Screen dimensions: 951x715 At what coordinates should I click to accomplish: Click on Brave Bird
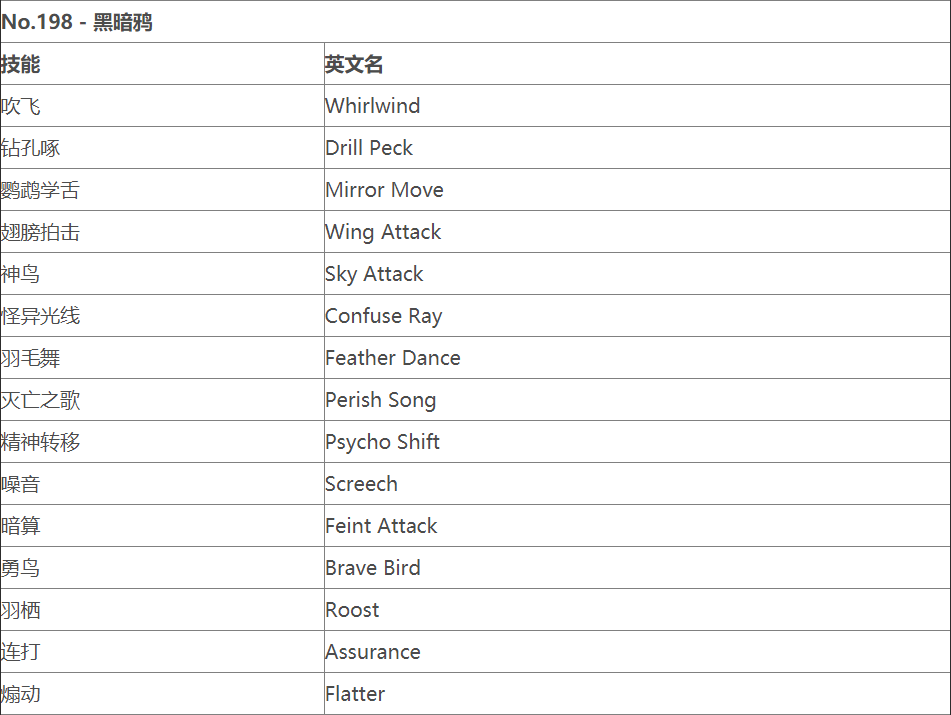tap(372, 568)
